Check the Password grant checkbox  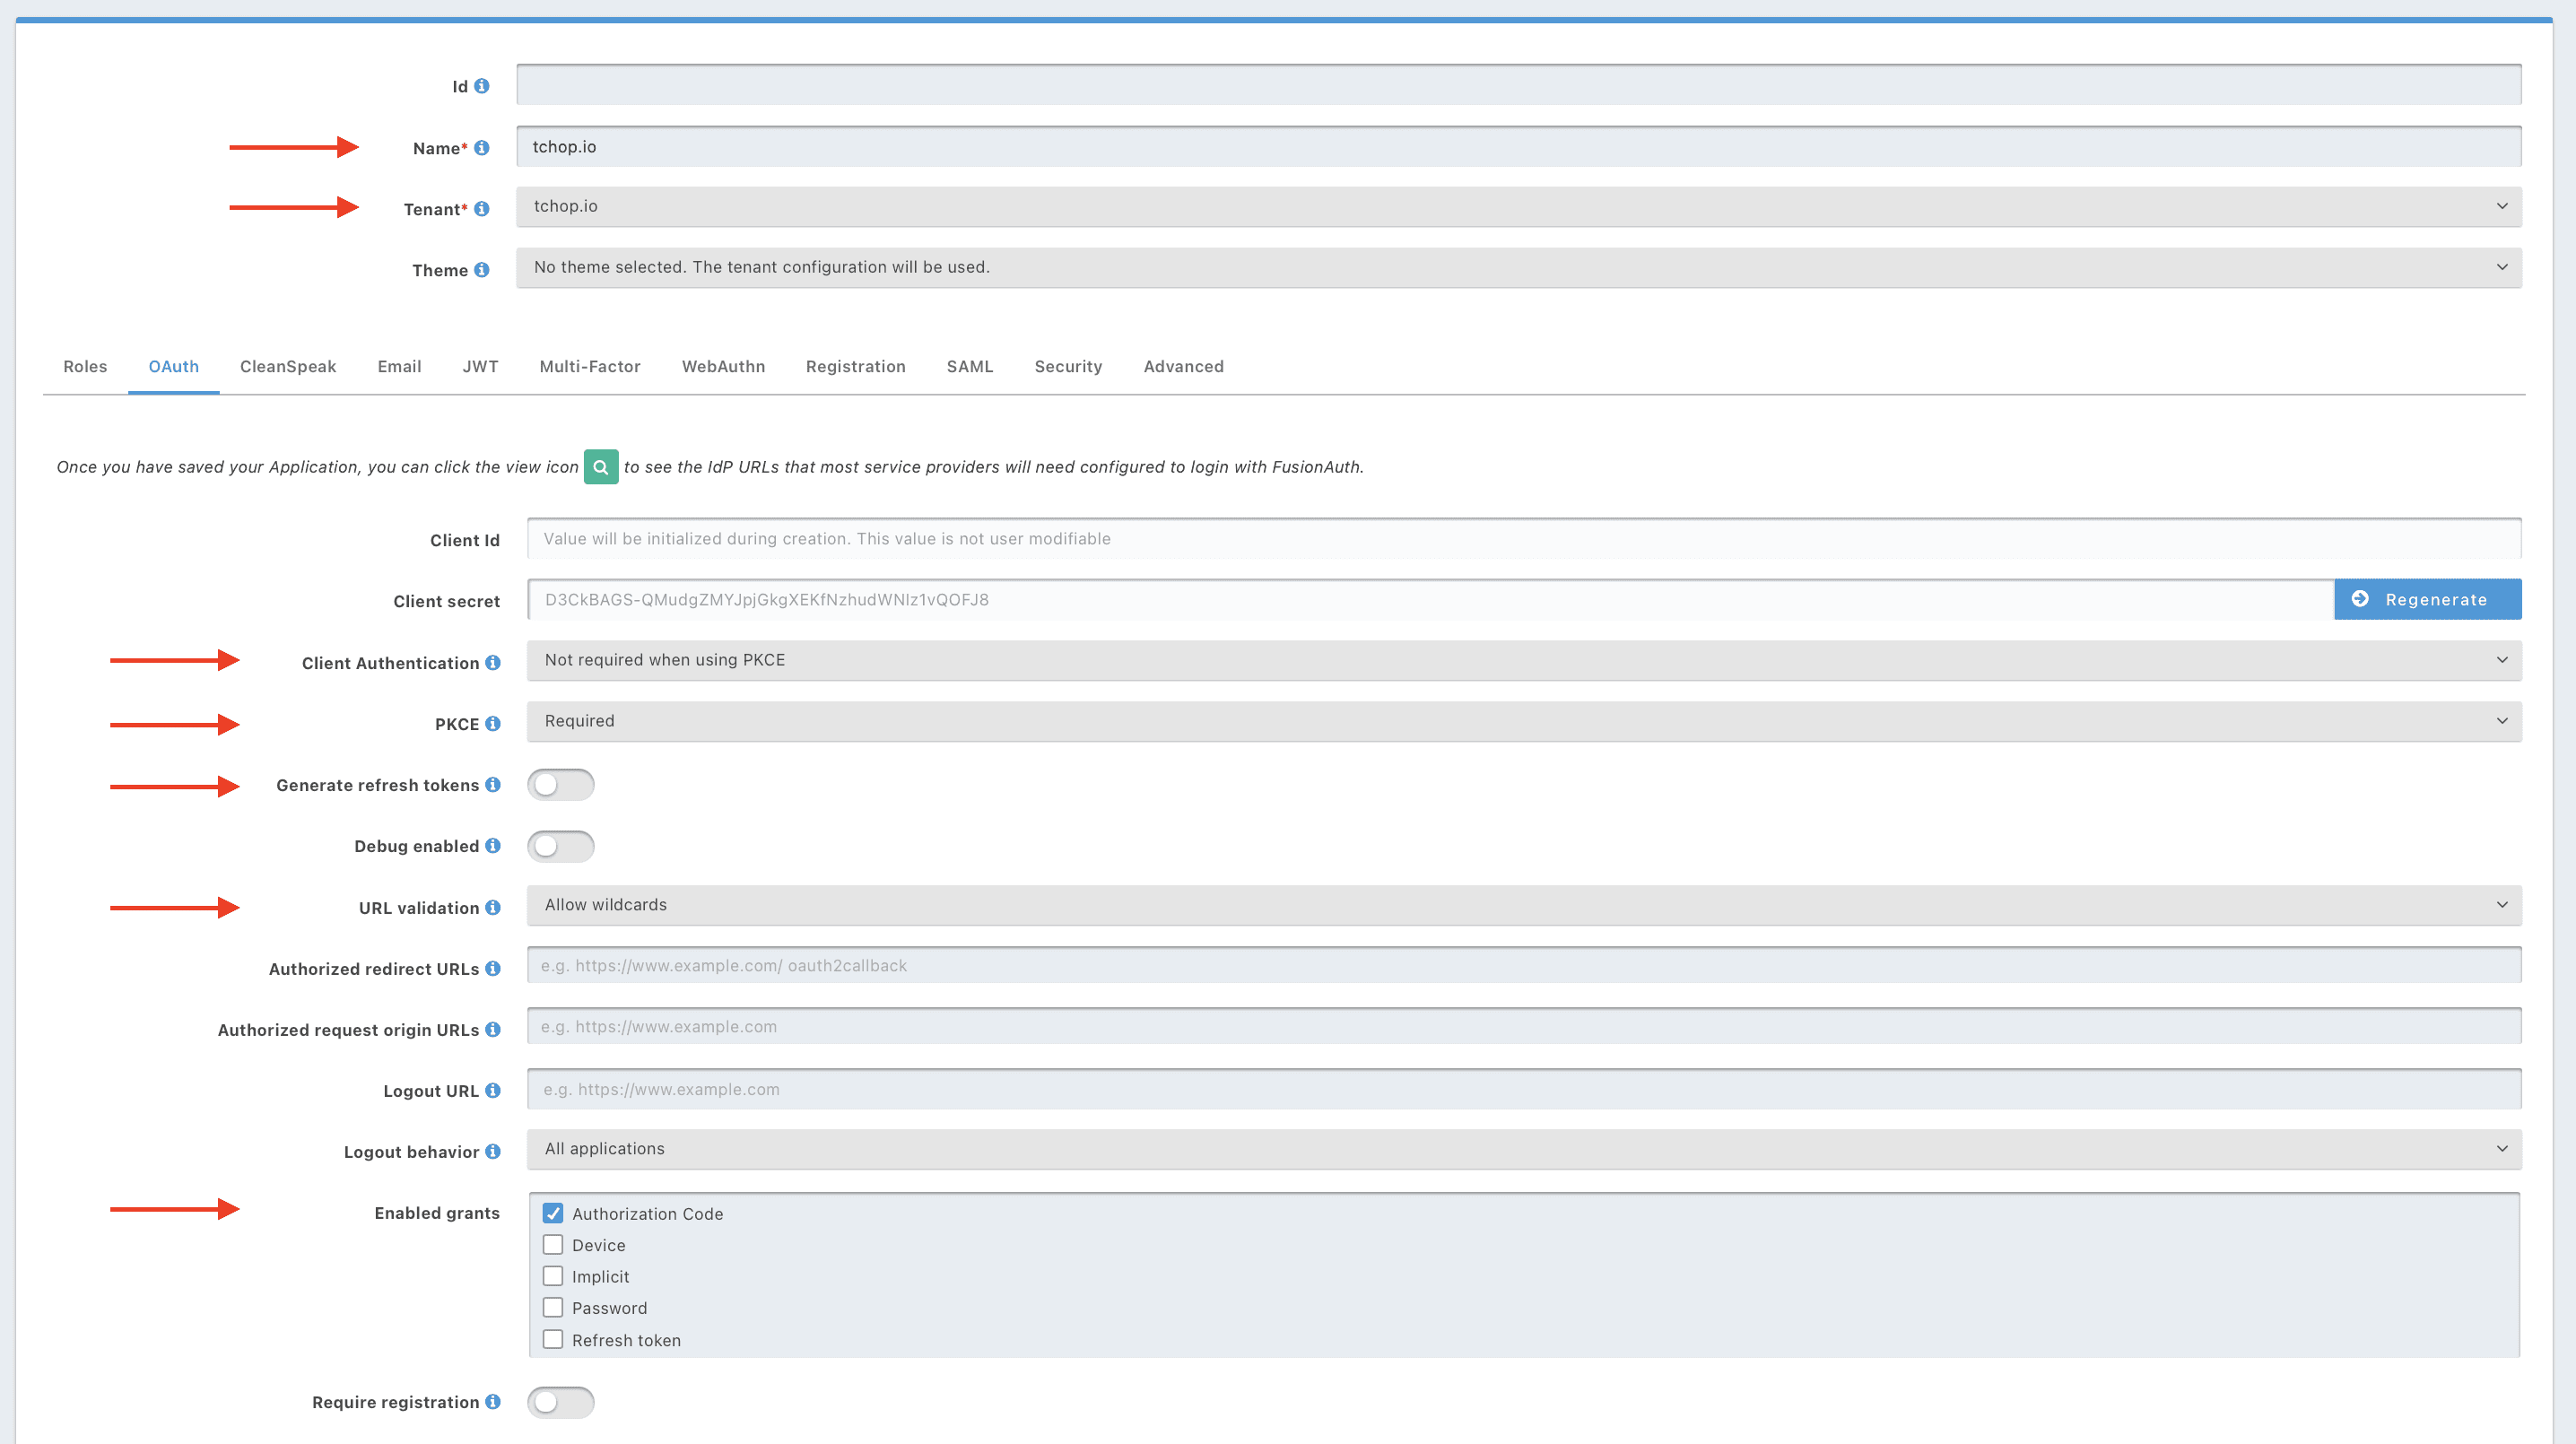tap(553, 1308)
